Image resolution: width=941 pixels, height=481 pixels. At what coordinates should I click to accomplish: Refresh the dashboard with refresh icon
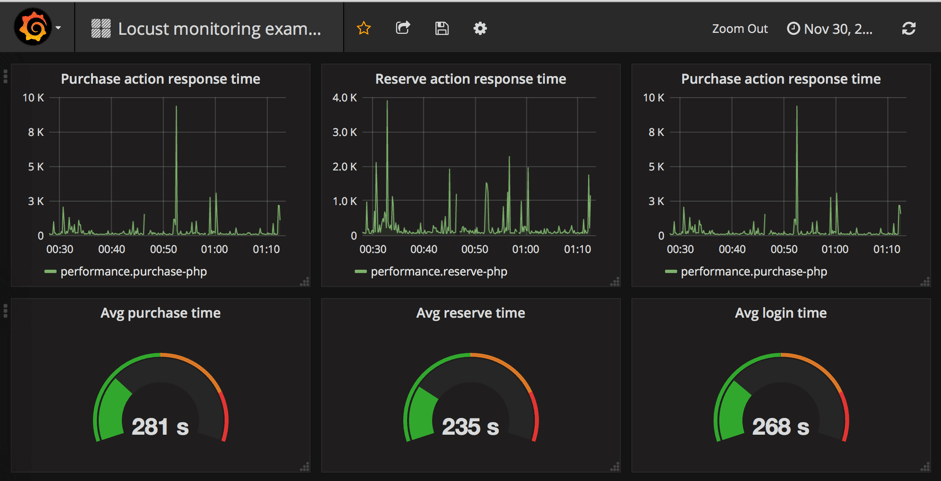point(909,28)
